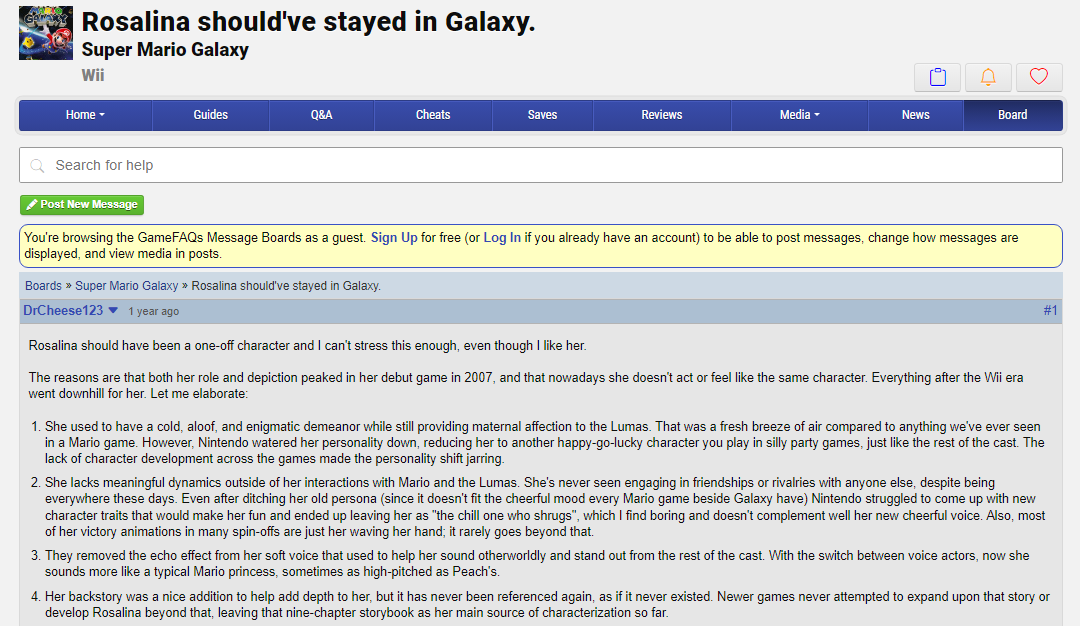Expand the Media dropdown menu
The image size is (1080, 626).
pyautogui.click(x=800, y=115)
